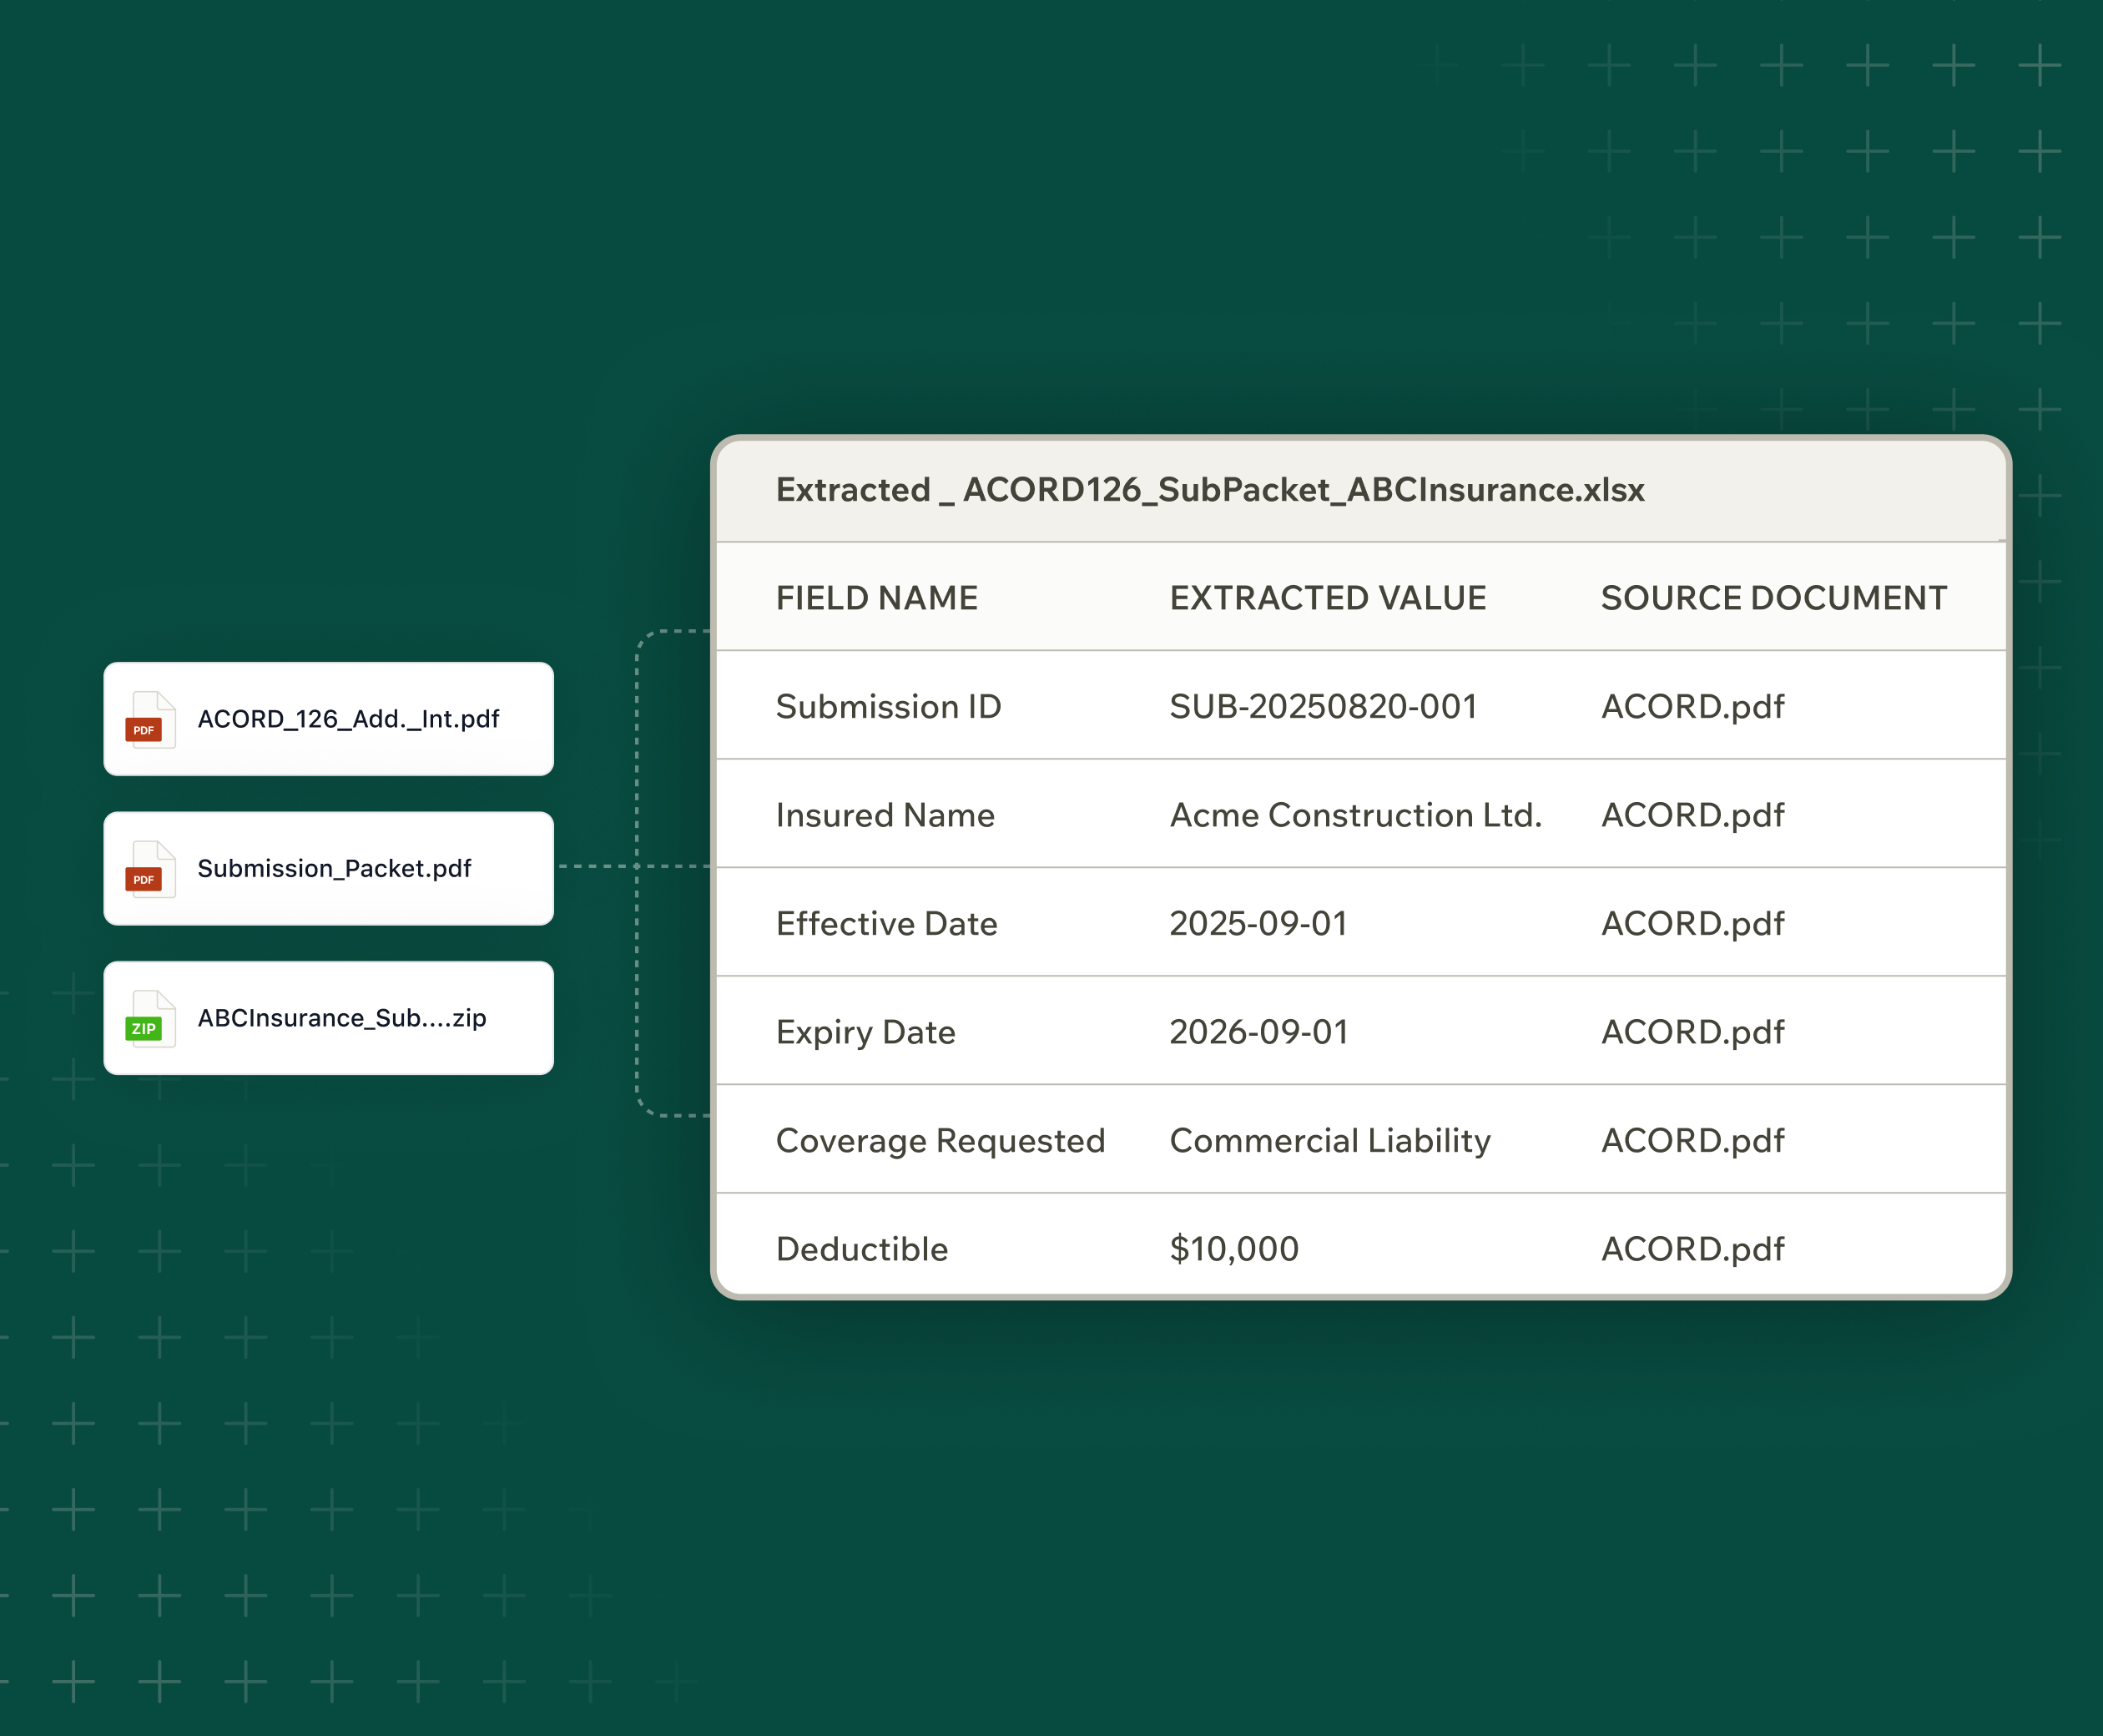
Task: Open ACORD.pdf source in Deductible row
Action: coord(1692,1249)
